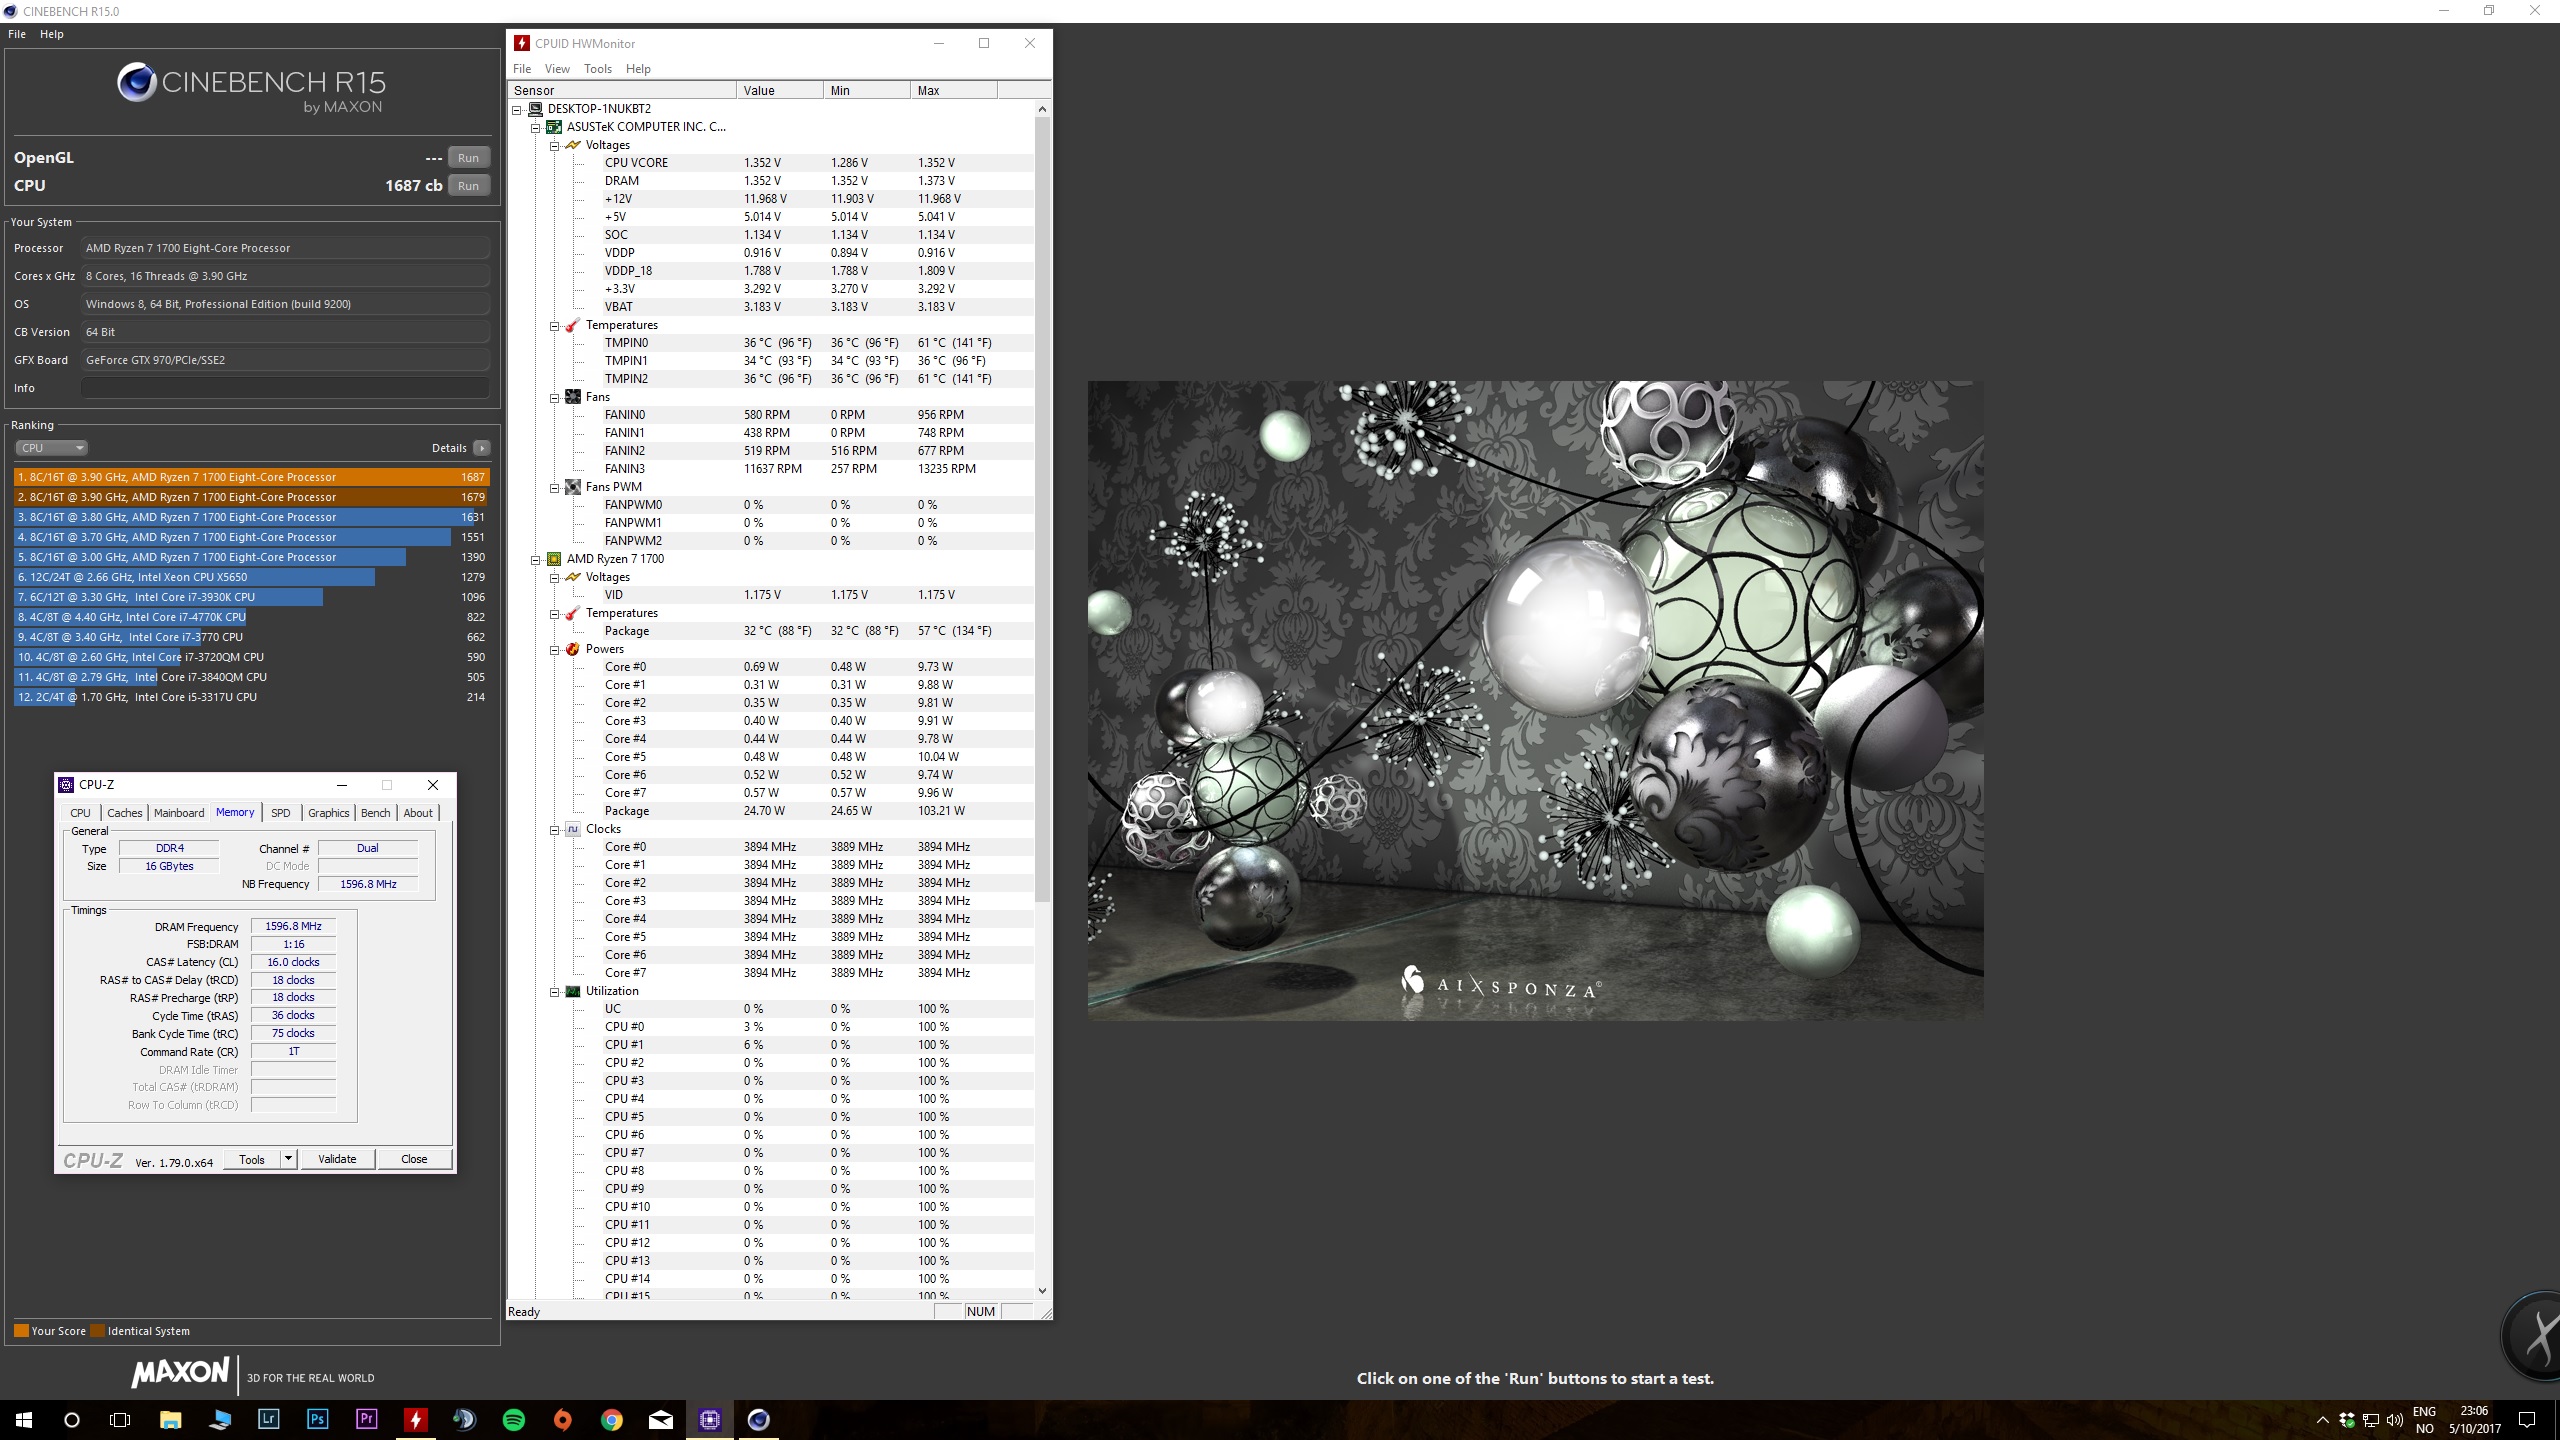Click the HWMonitor scroll down arrow
This screenshot has width=2560, height=1440.
[x=1042, y=1291]
